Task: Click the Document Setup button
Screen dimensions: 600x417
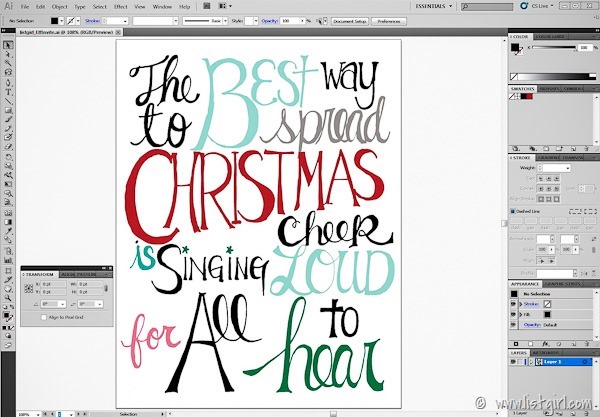Action: point(351,20)
